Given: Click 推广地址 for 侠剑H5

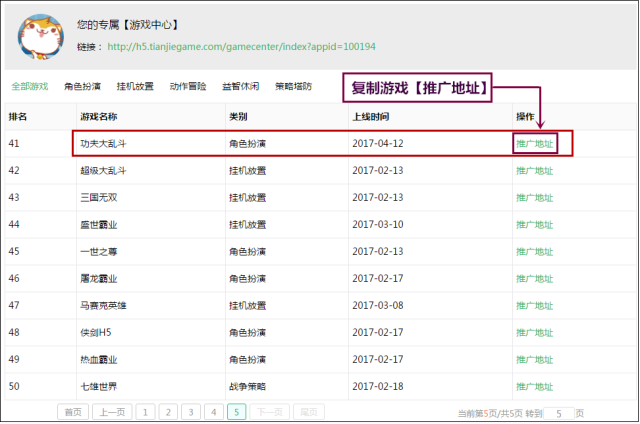Looking at the screenshot, I should tap(535, 333).
